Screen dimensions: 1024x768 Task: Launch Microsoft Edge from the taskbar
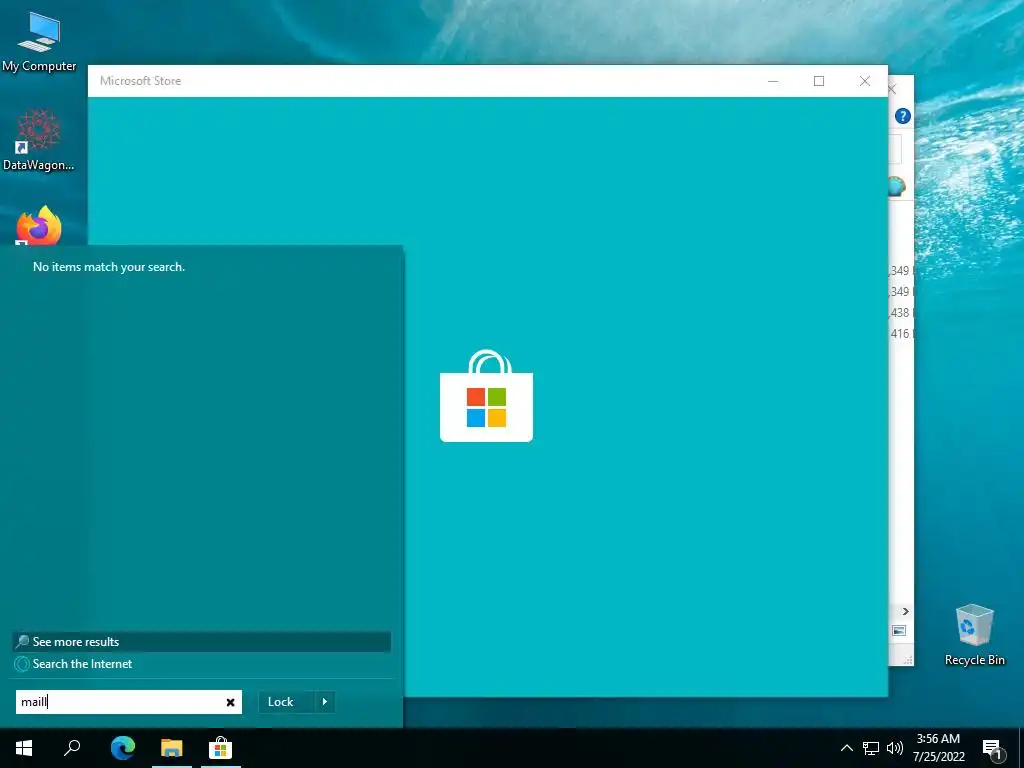coord(122,748)
